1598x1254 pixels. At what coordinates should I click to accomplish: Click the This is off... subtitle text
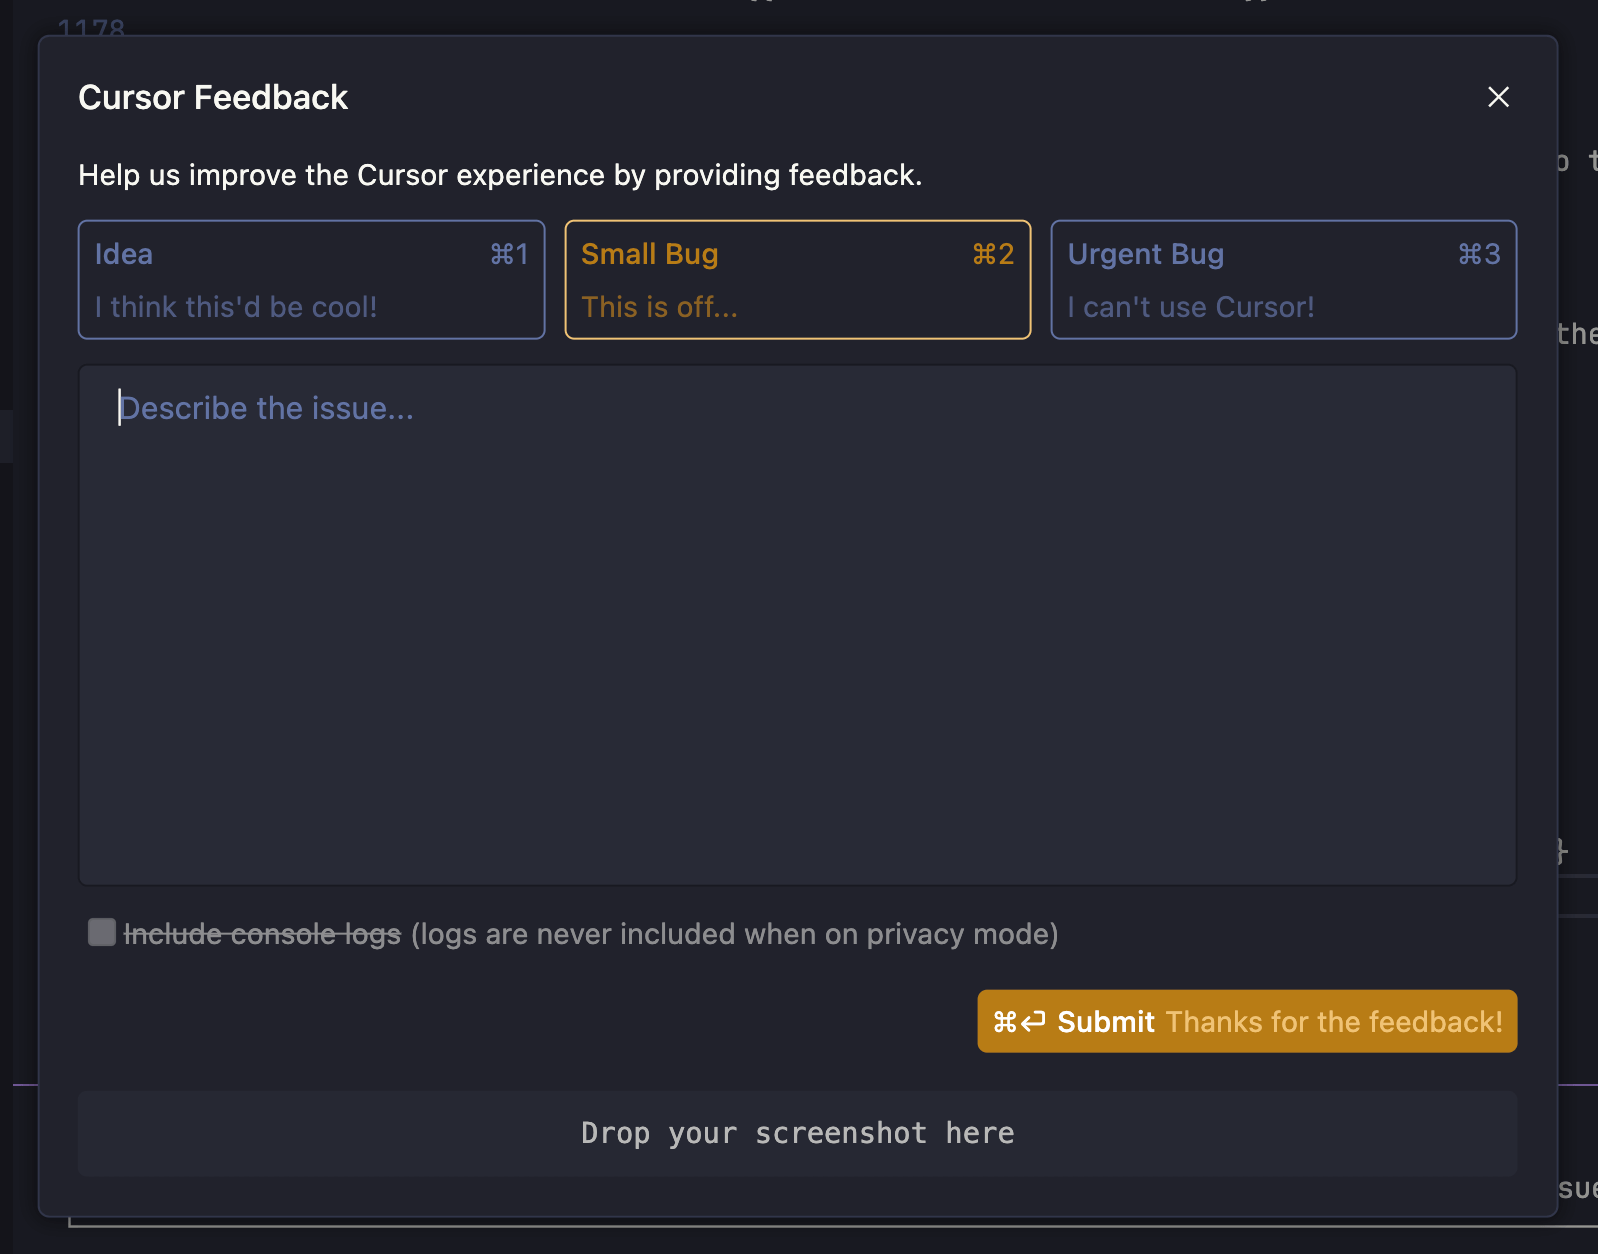click(x=659, y=307)
